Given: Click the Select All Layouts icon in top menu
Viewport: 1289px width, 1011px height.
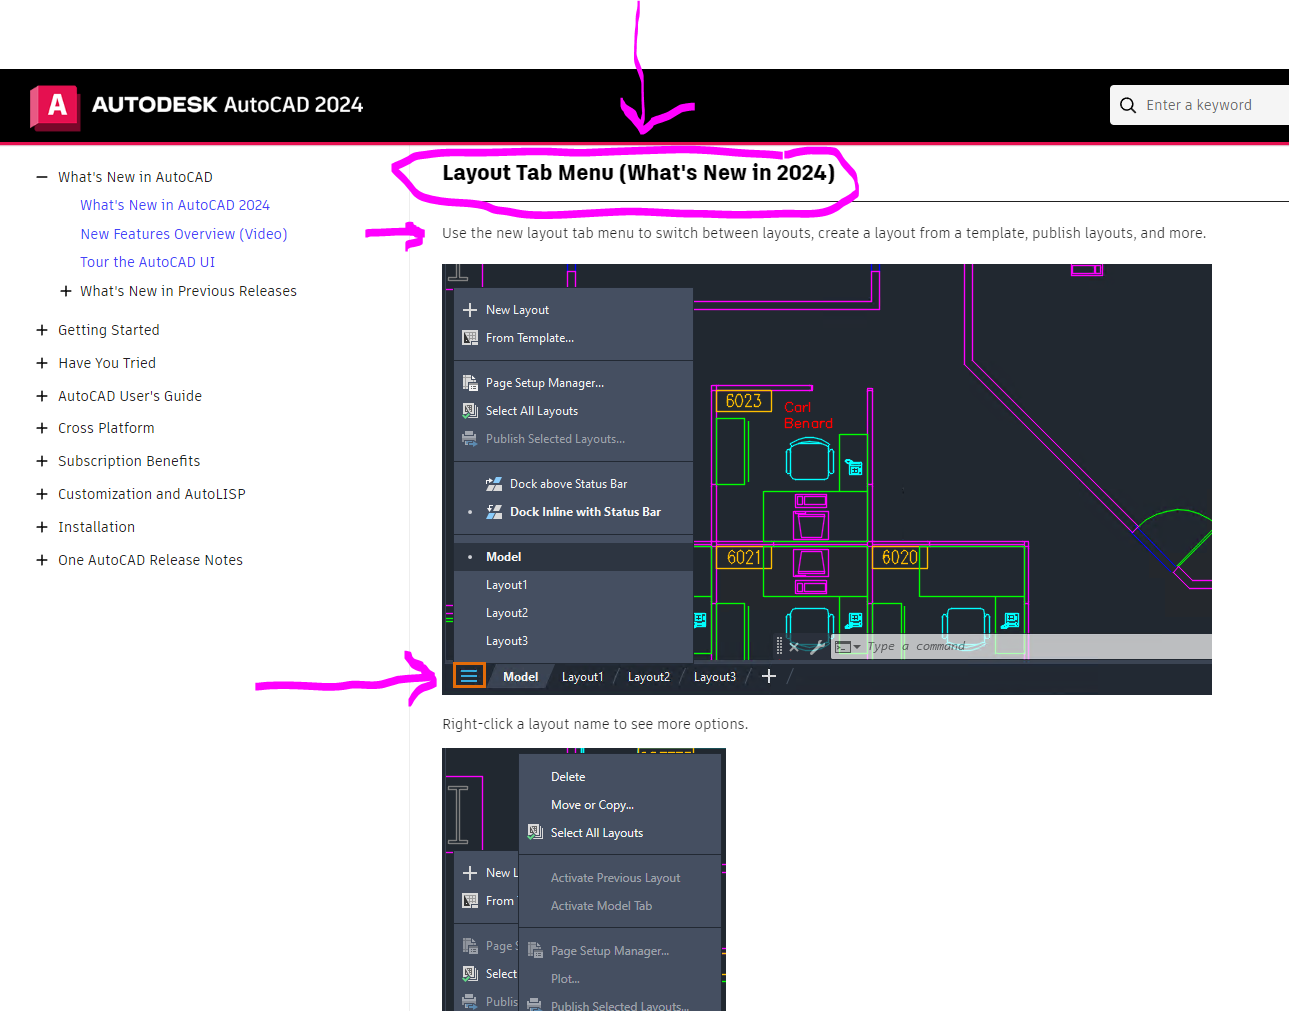Looking at the screenshot, I should click(x=470, y=411).
